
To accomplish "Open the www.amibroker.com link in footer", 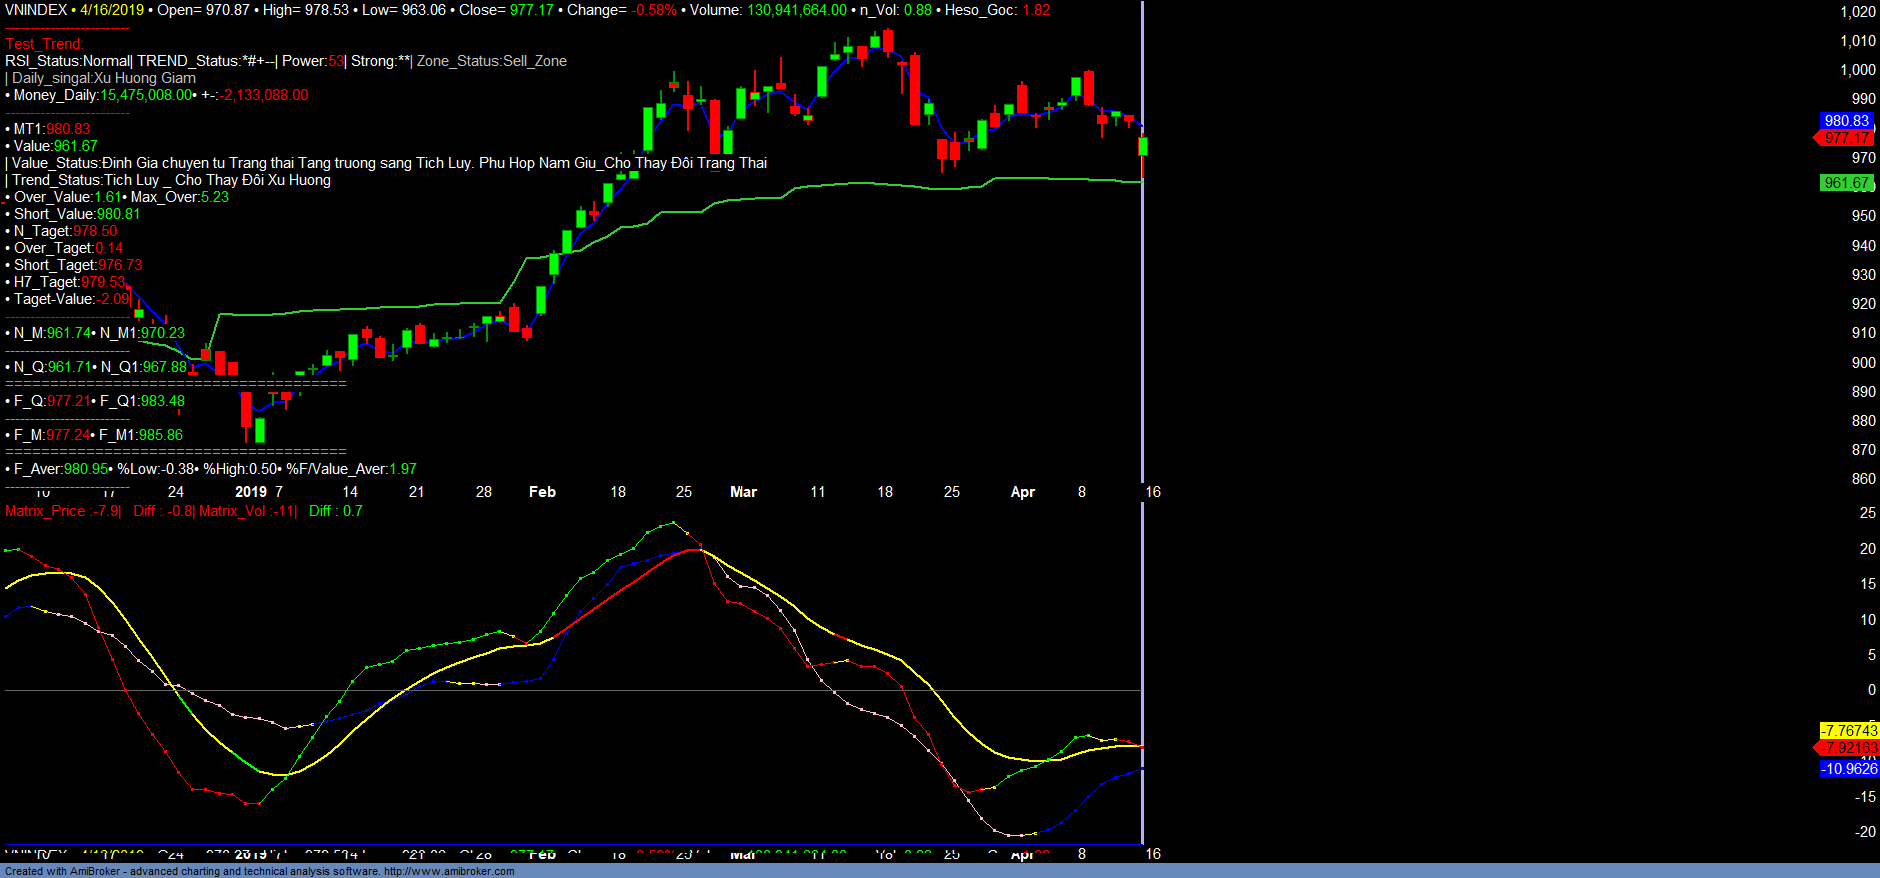I will (x=449, y=871).
